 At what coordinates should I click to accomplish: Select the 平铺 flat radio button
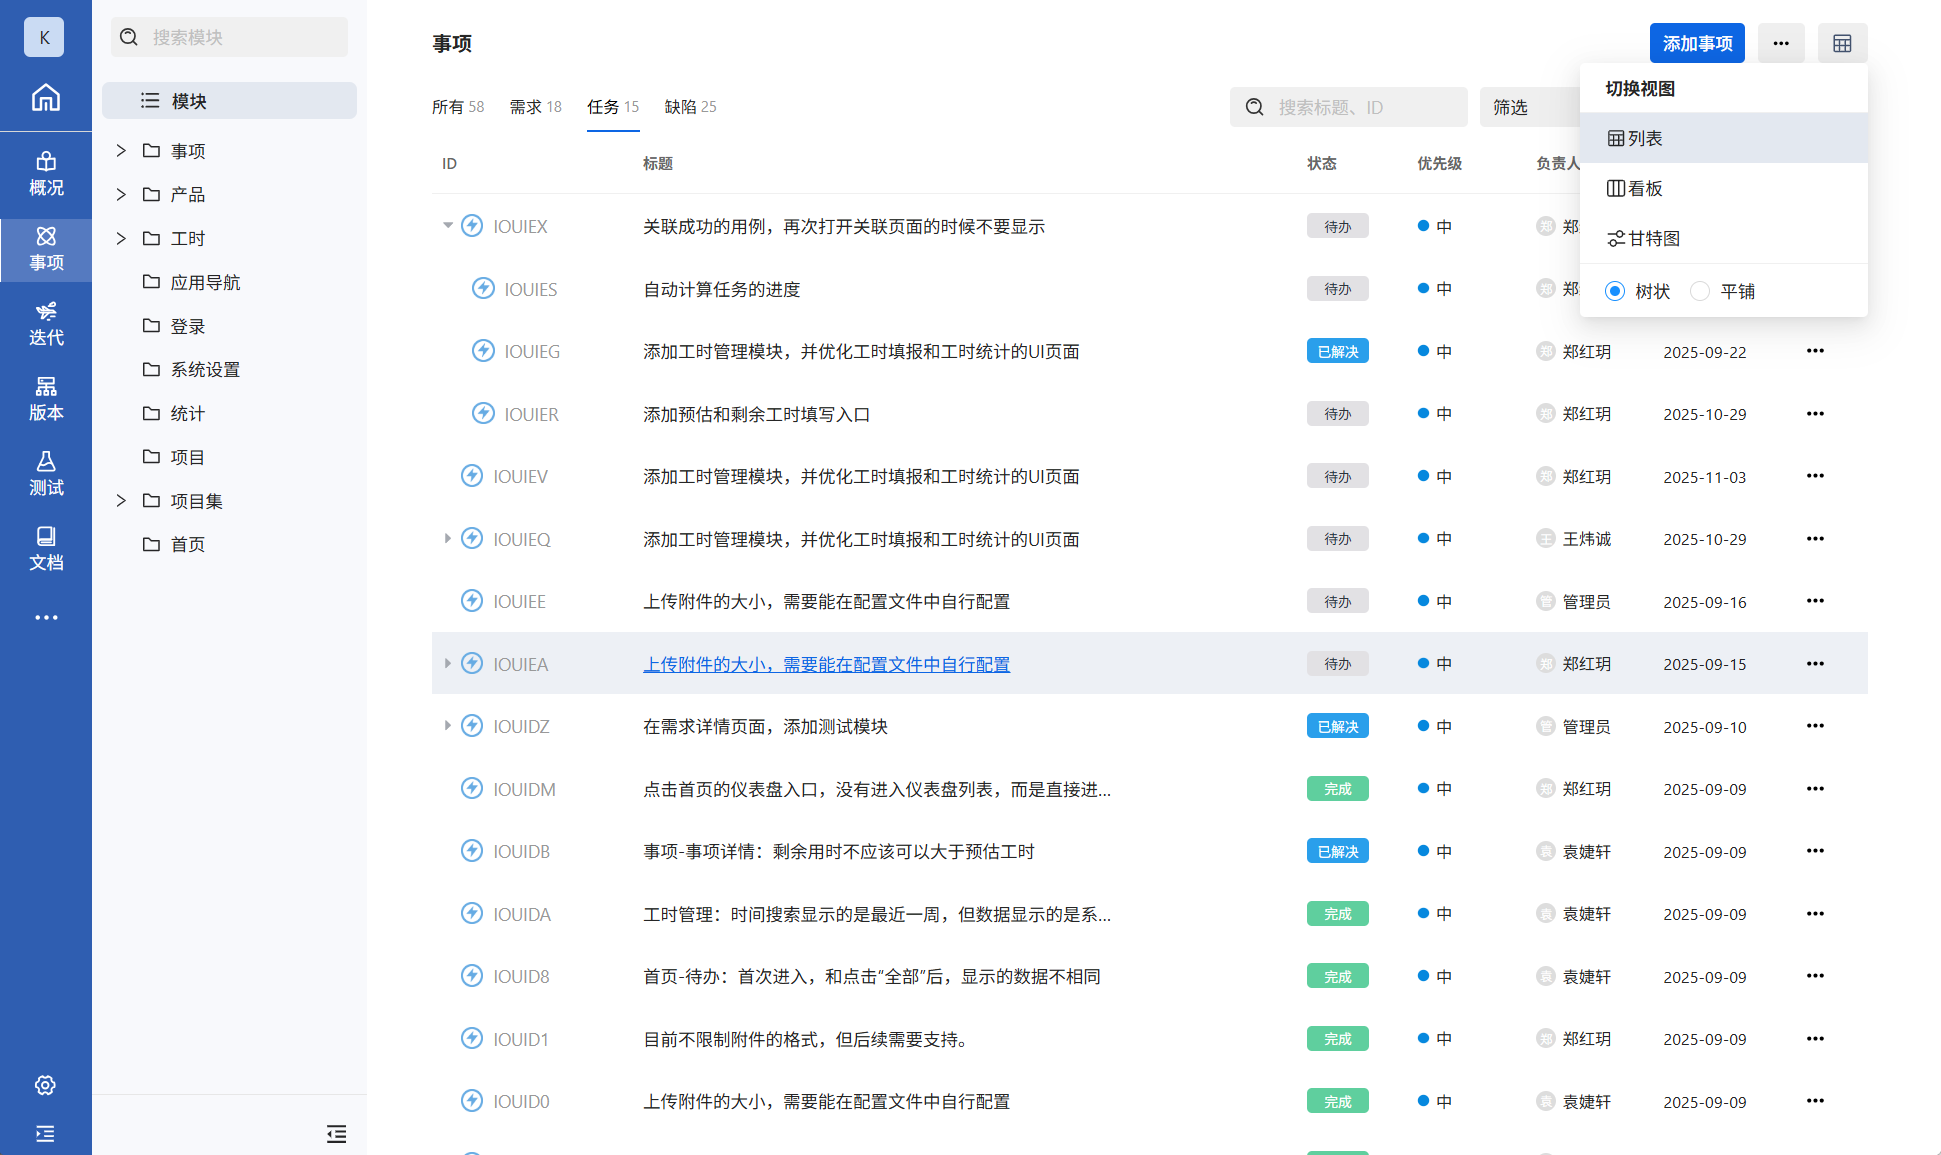tap(1700, 291)
